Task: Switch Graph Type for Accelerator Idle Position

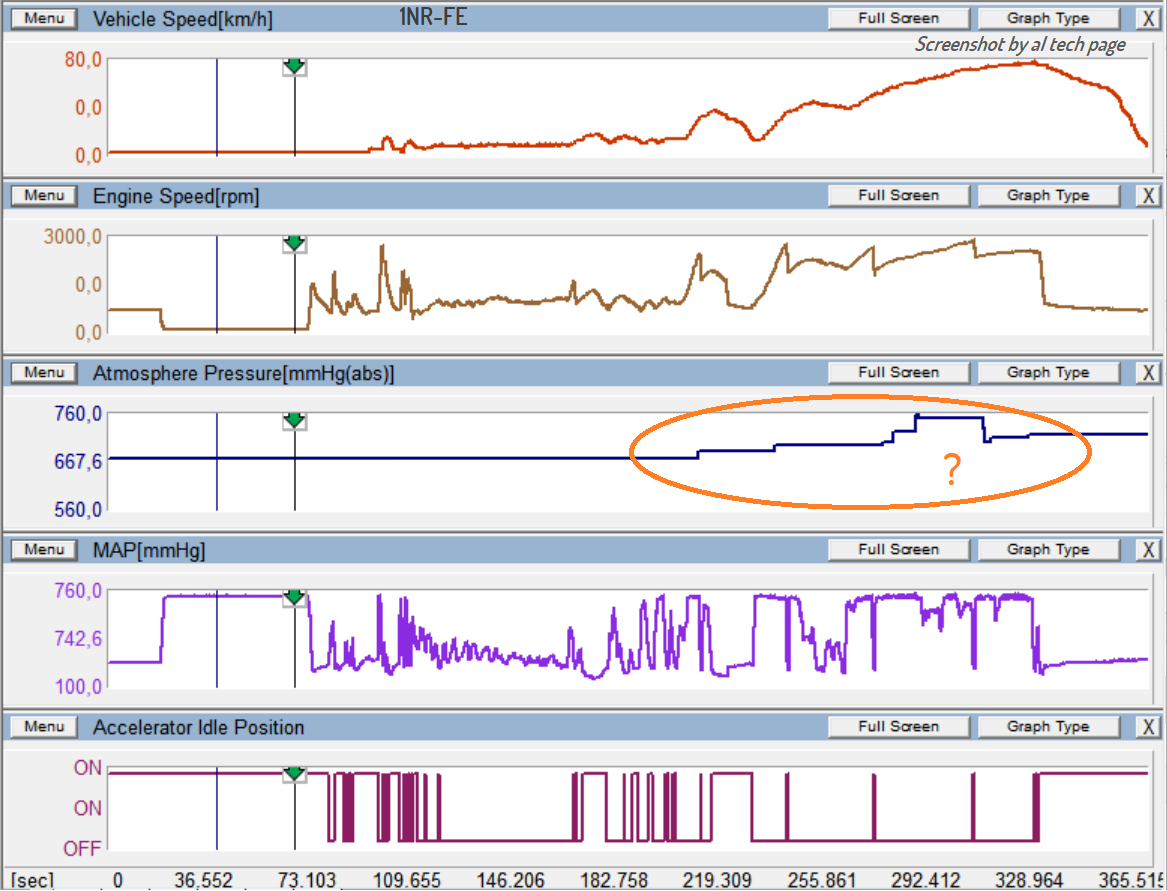Action: click(1047, 726)
